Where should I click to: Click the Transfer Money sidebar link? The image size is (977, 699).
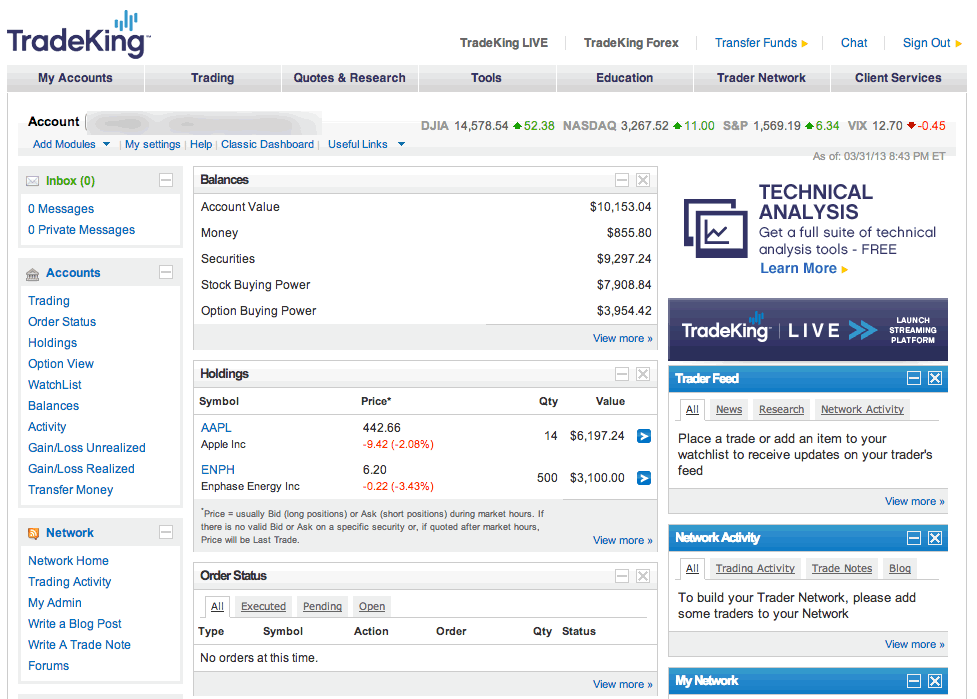pos(70,490)
